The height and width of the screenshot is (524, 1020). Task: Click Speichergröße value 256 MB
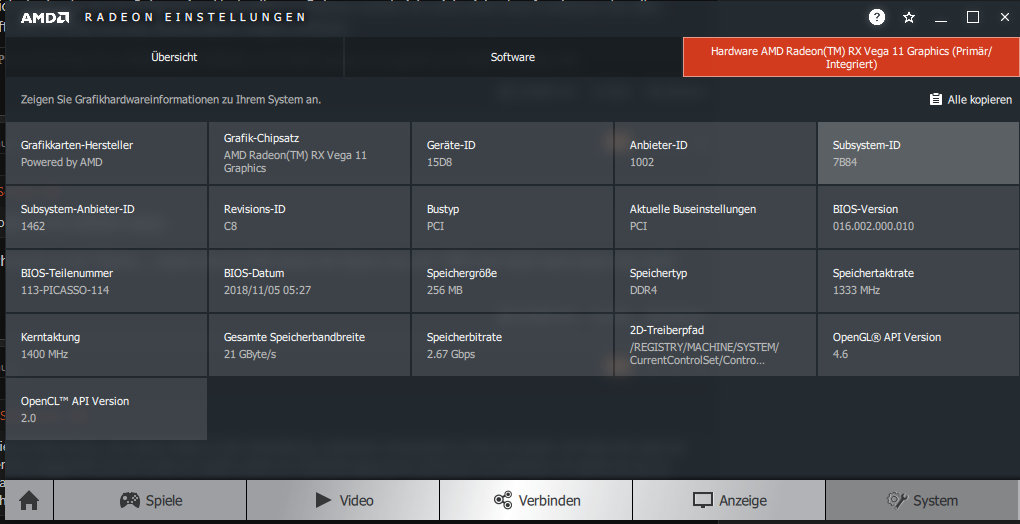444,290
